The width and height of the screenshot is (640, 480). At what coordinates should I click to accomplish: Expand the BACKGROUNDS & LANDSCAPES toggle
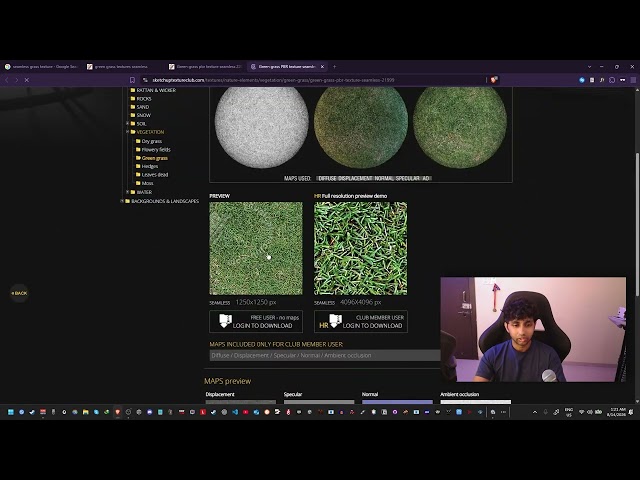click(x=122, y=201)
